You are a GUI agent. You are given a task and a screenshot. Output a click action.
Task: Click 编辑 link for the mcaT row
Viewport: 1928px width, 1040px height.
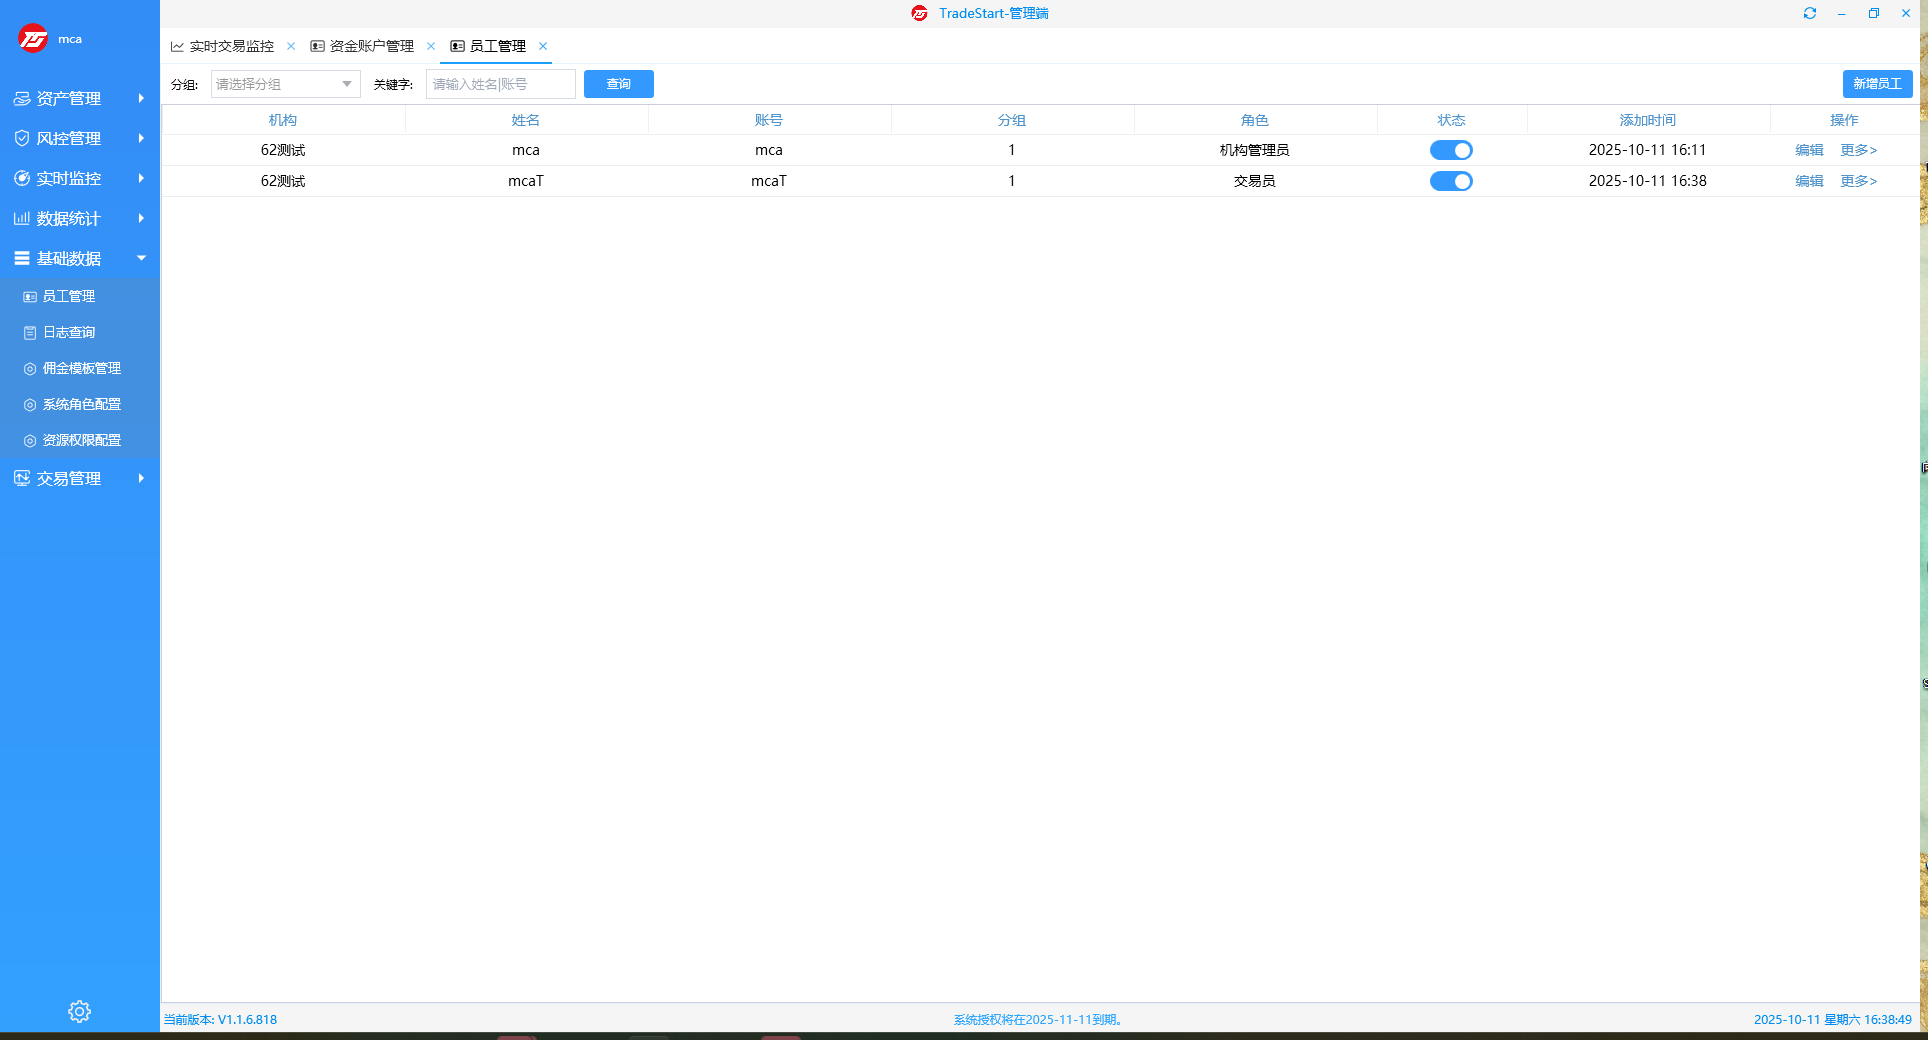click(x=1808, y=181)
